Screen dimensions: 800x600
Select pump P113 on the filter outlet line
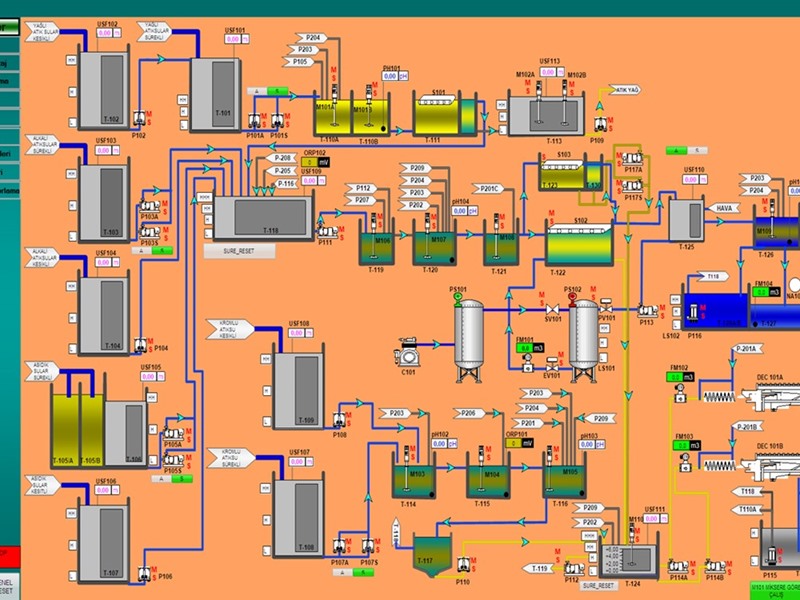pos(648,310)
